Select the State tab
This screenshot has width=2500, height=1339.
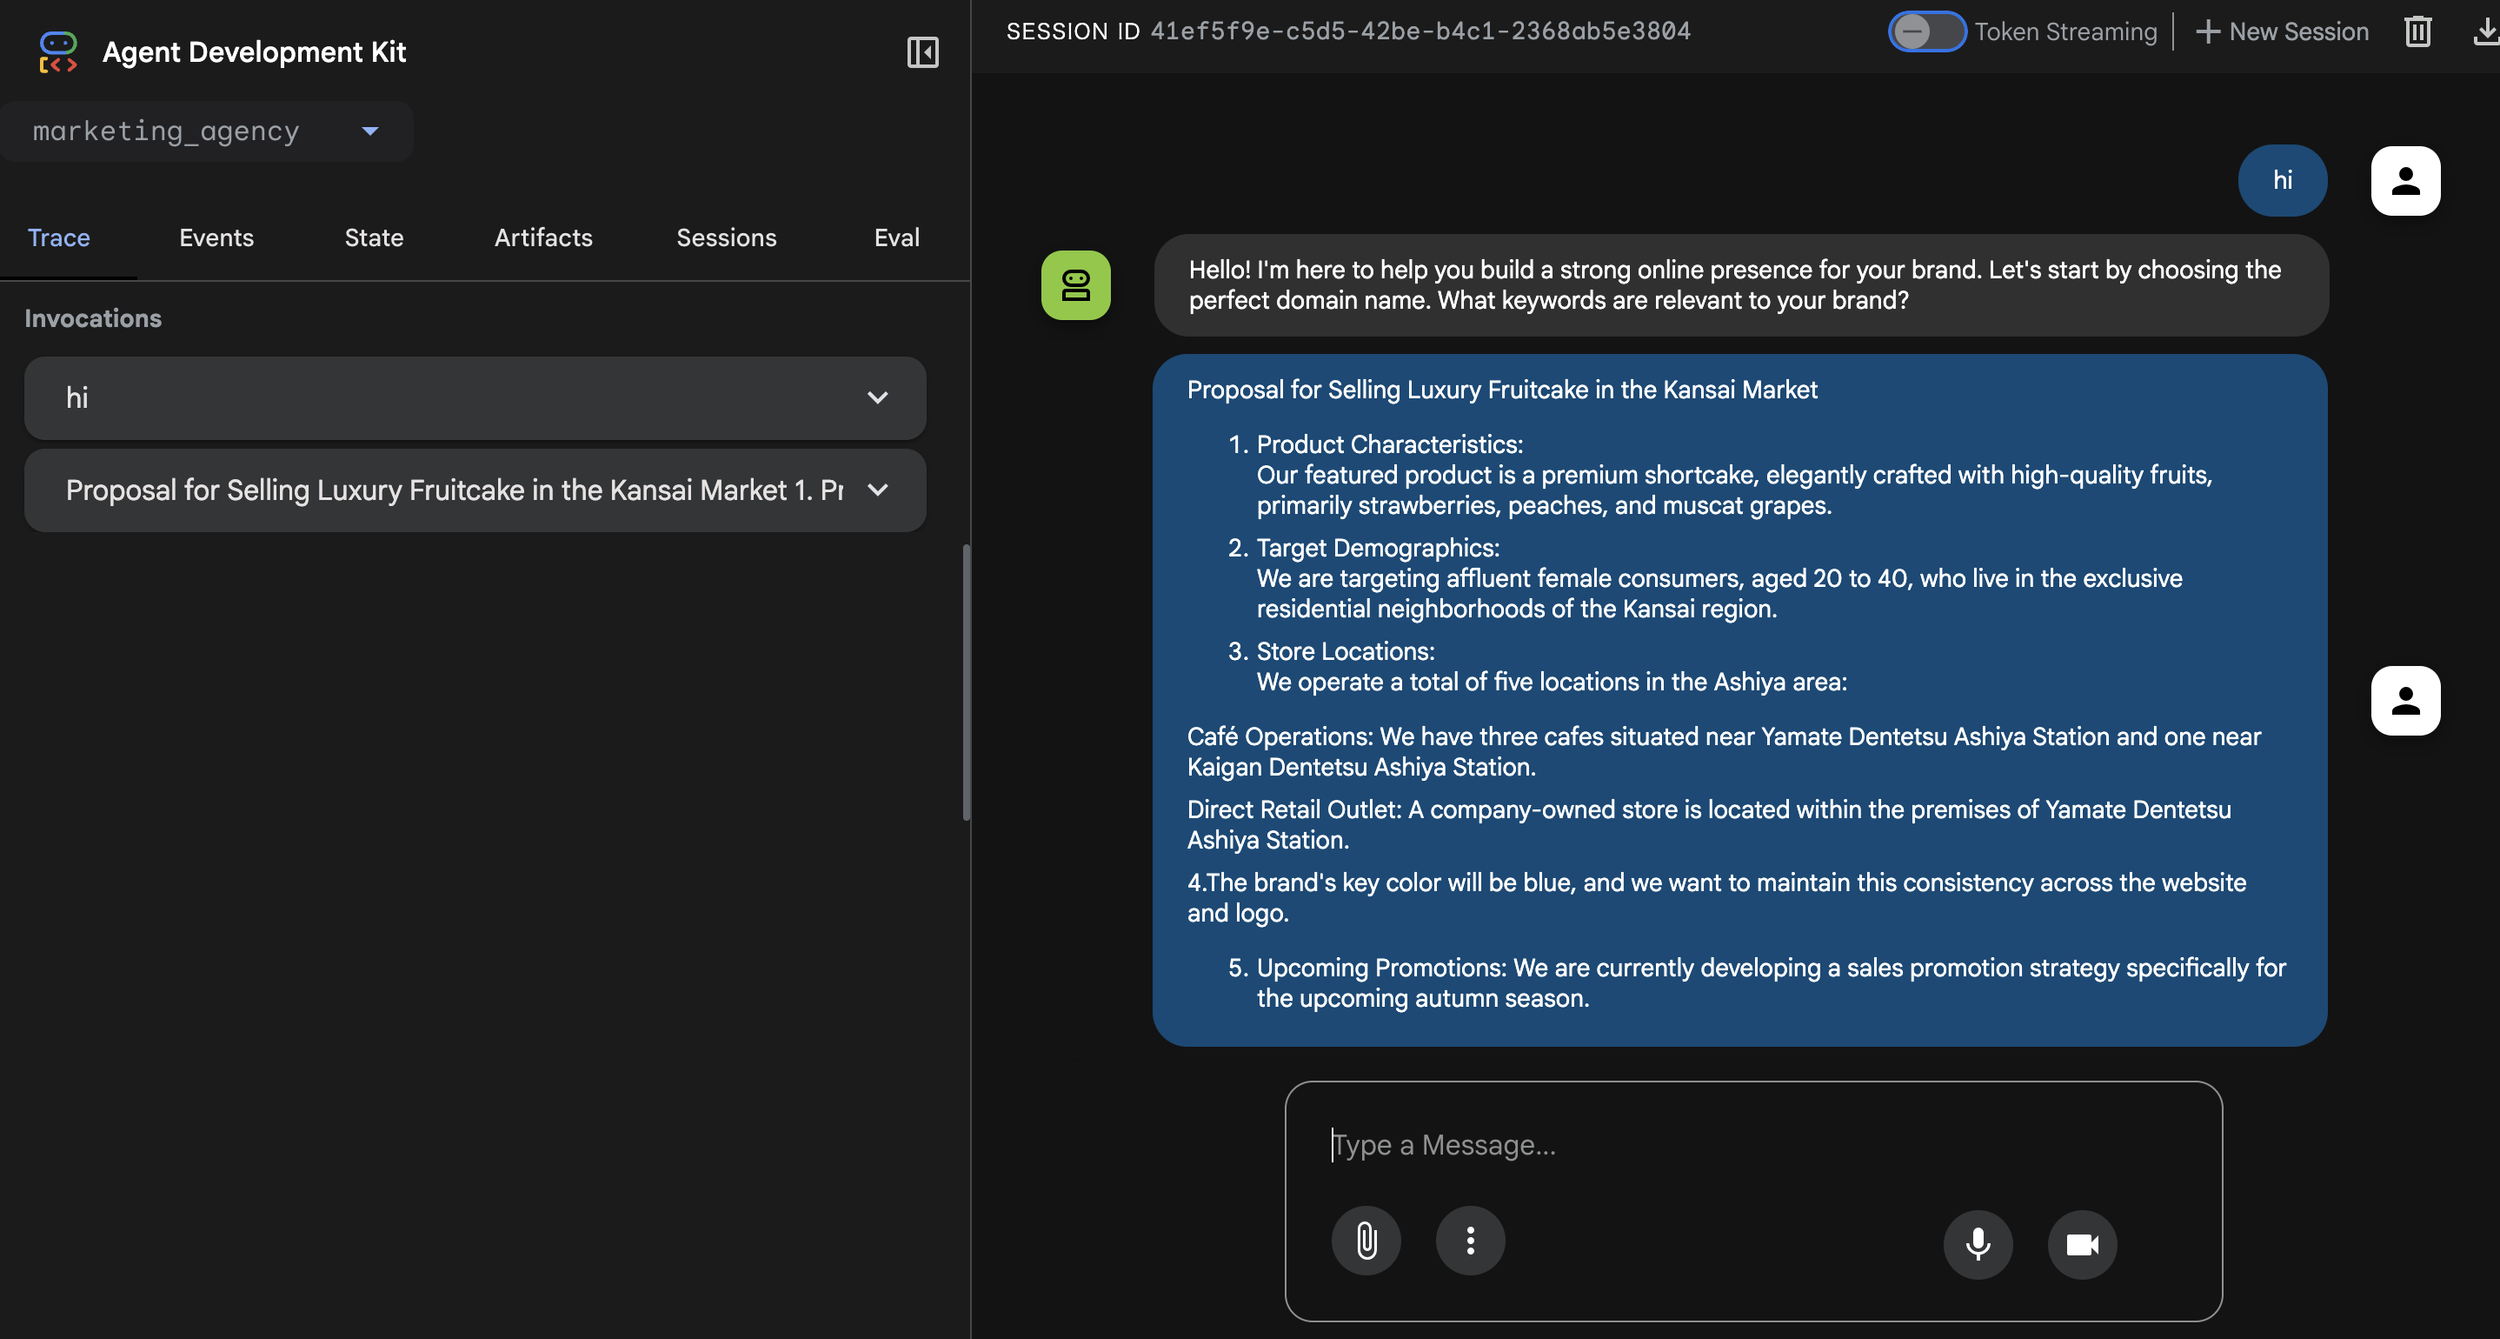click(x=374, y=238)
